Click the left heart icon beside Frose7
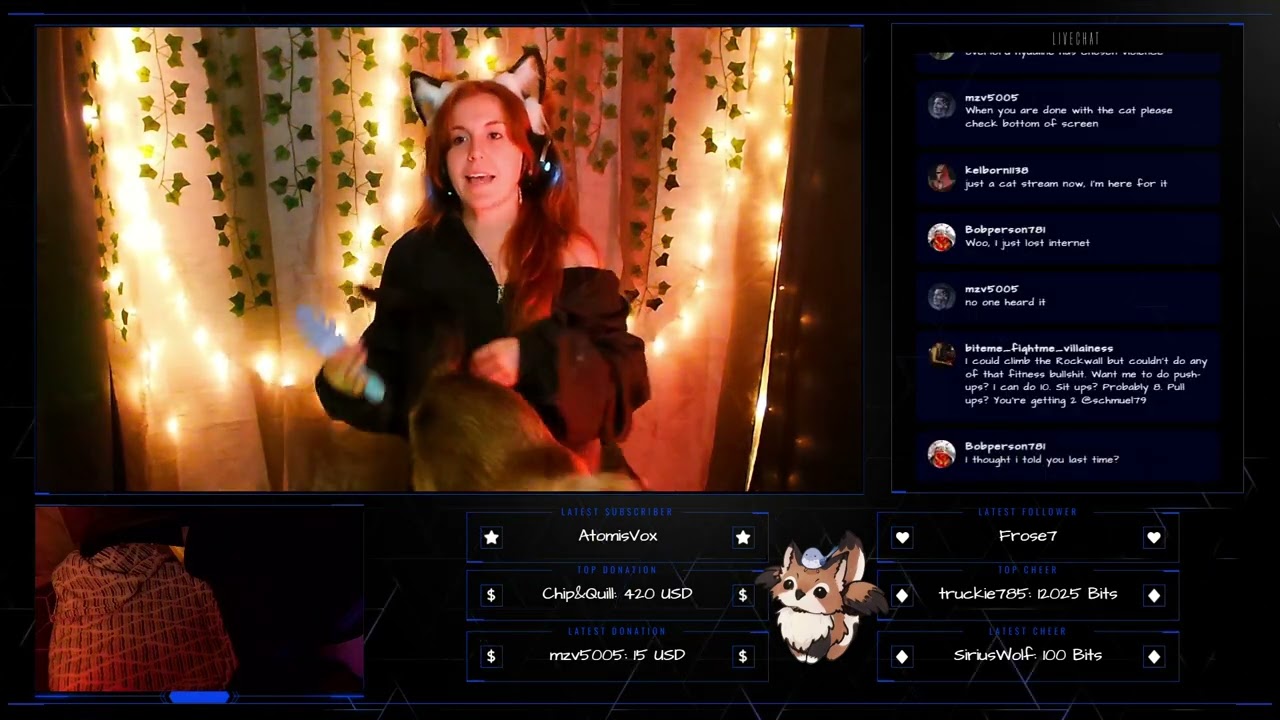The height and width of the screenshot is (720, 1280). 902,537
